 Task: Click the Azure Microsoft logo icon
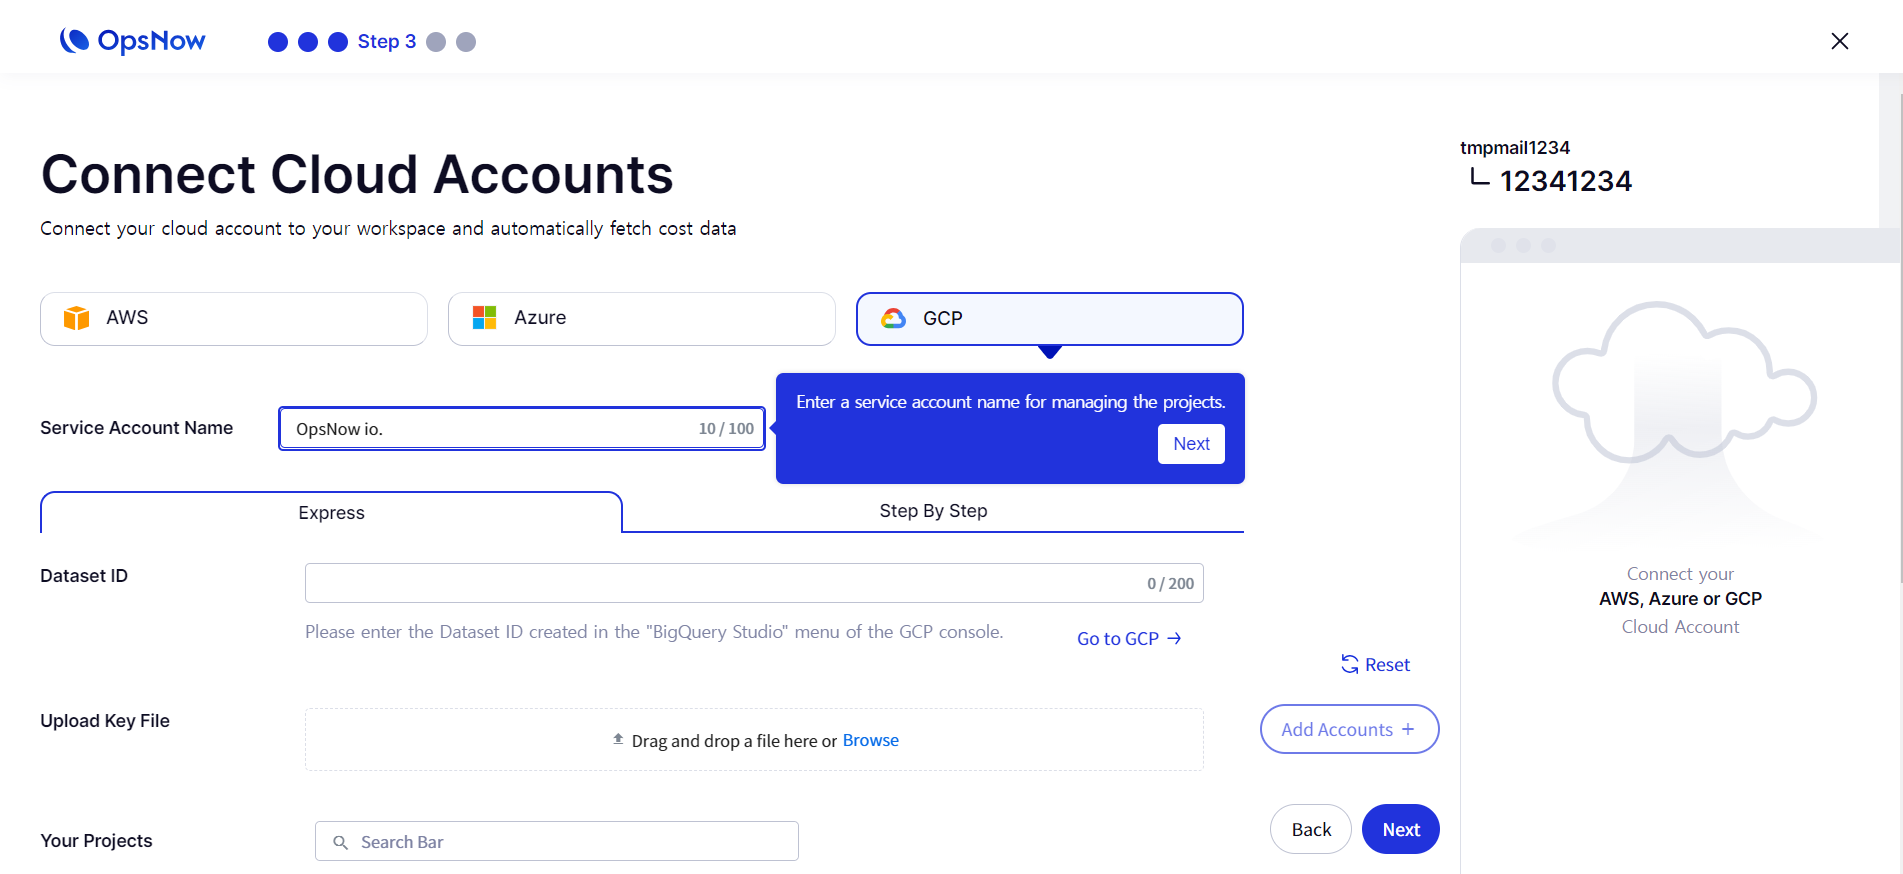[484, 318]
